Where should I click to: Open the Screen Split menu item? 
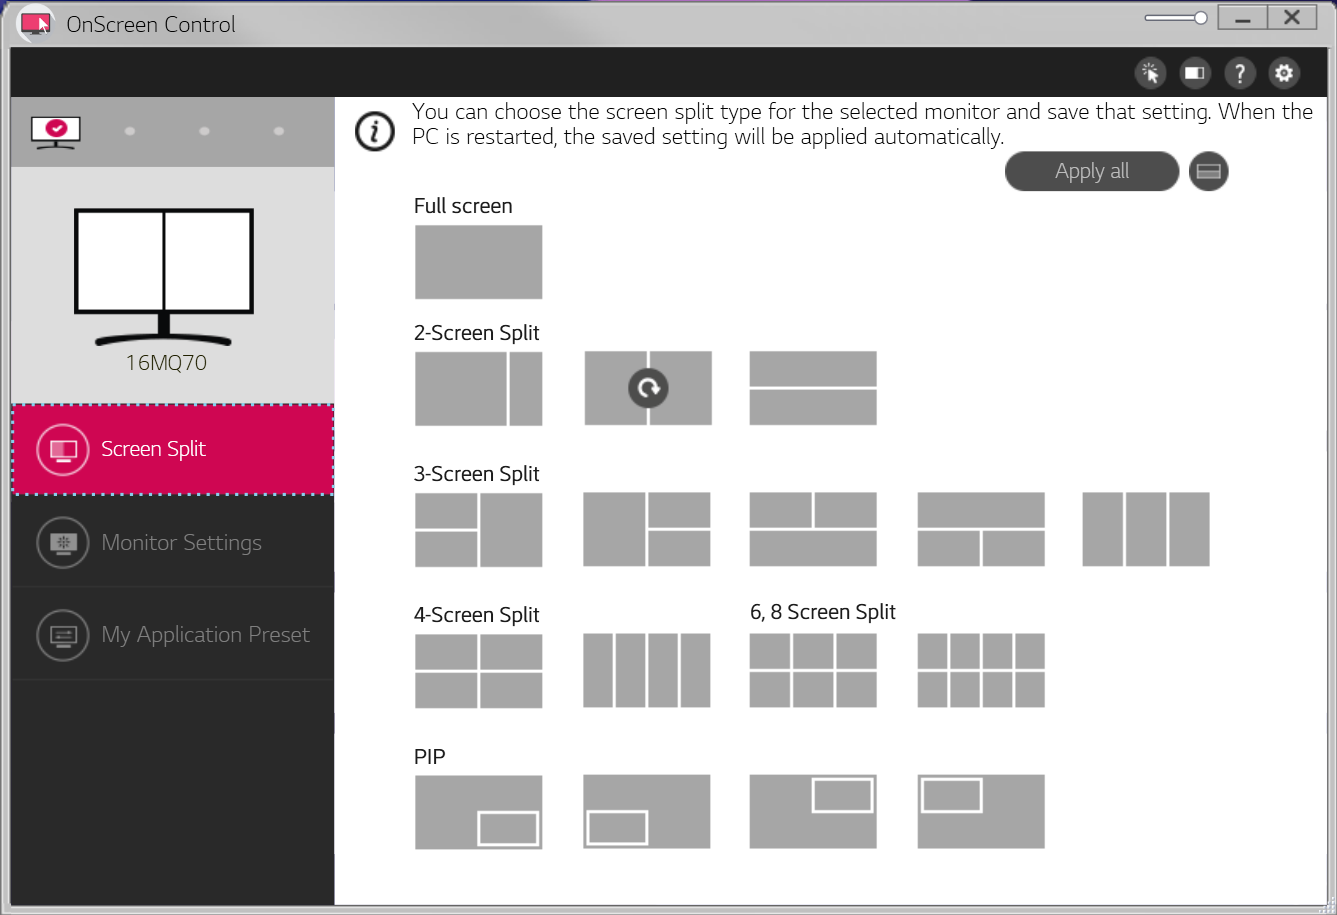pos(172,450)
